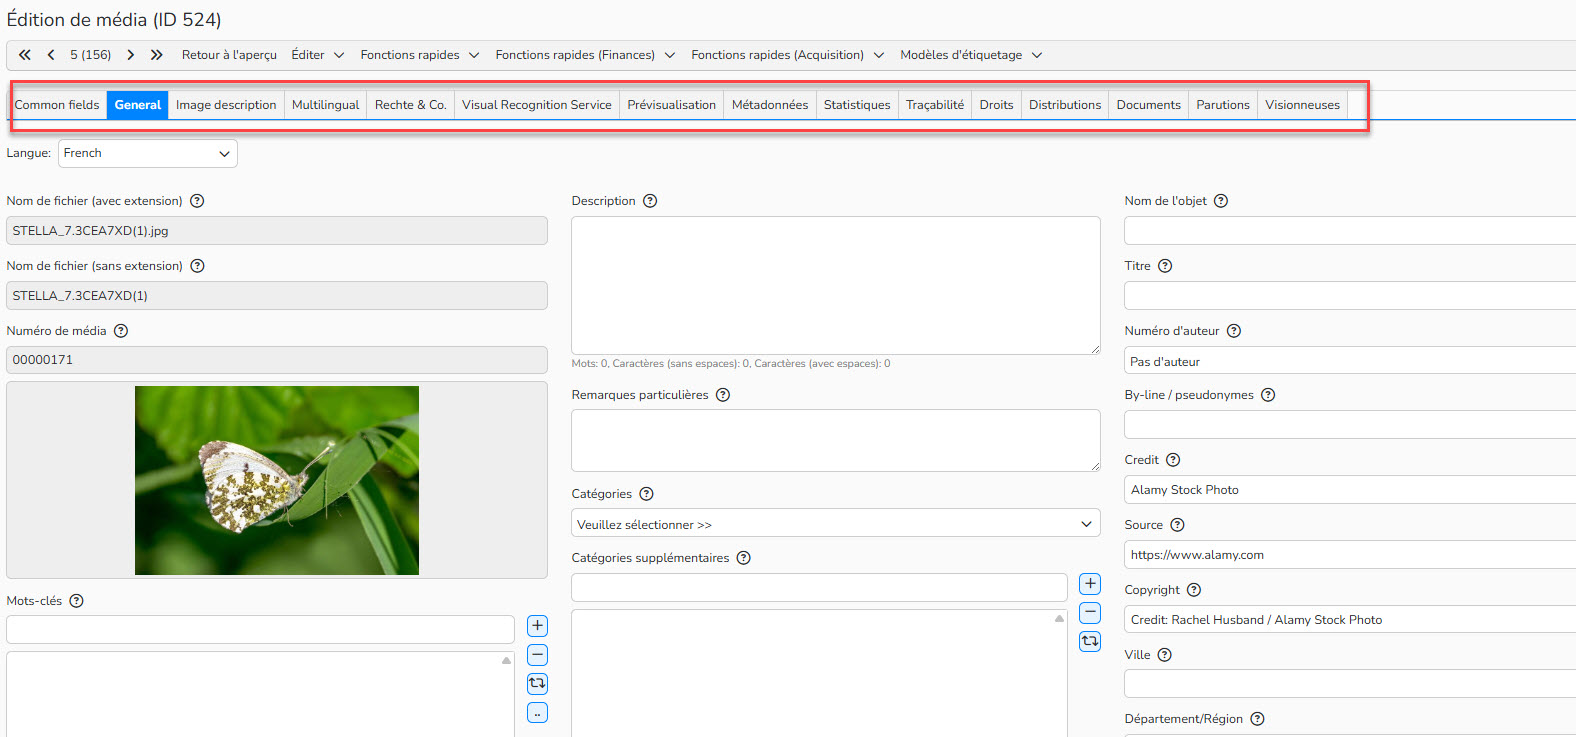Screen dimensions: 1576x737
Task: Open help icon beside Description
Action: [650, 201]
